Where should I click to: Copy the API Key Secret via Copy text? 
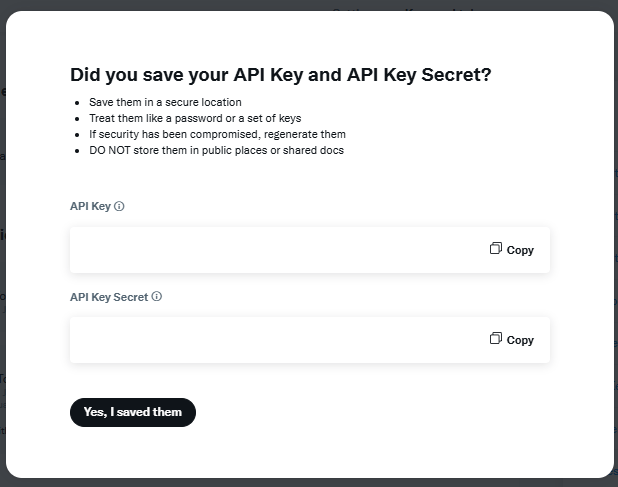pos(520,340)
